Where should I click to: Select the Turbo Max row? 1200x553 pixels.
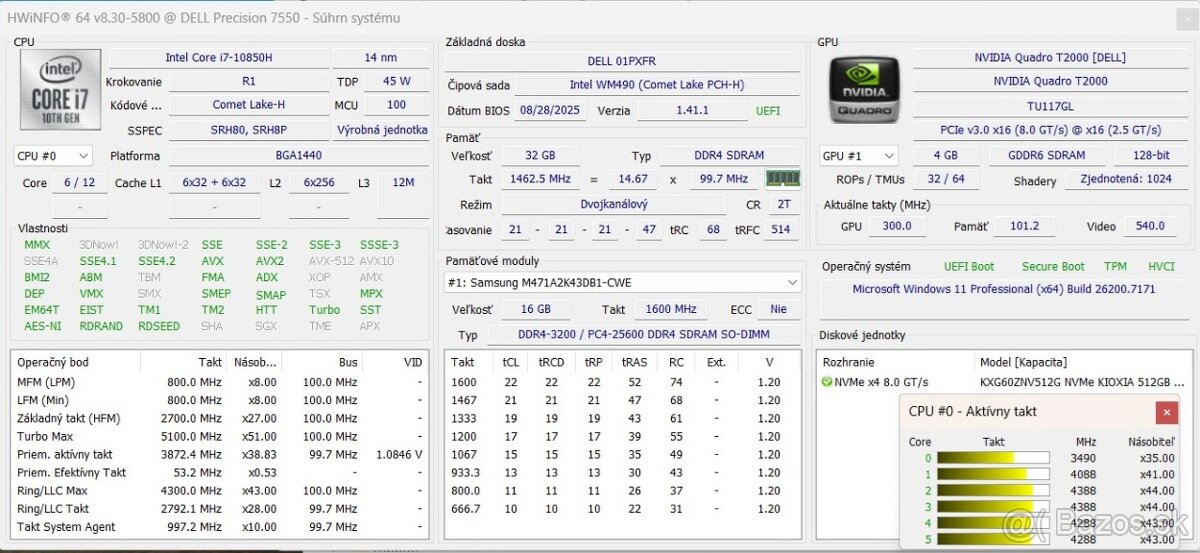coord(220,436)
